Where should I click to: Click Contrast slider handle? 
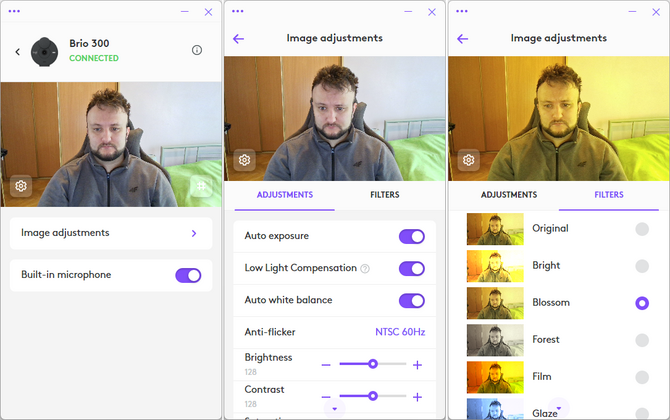[x=373, y=396]
